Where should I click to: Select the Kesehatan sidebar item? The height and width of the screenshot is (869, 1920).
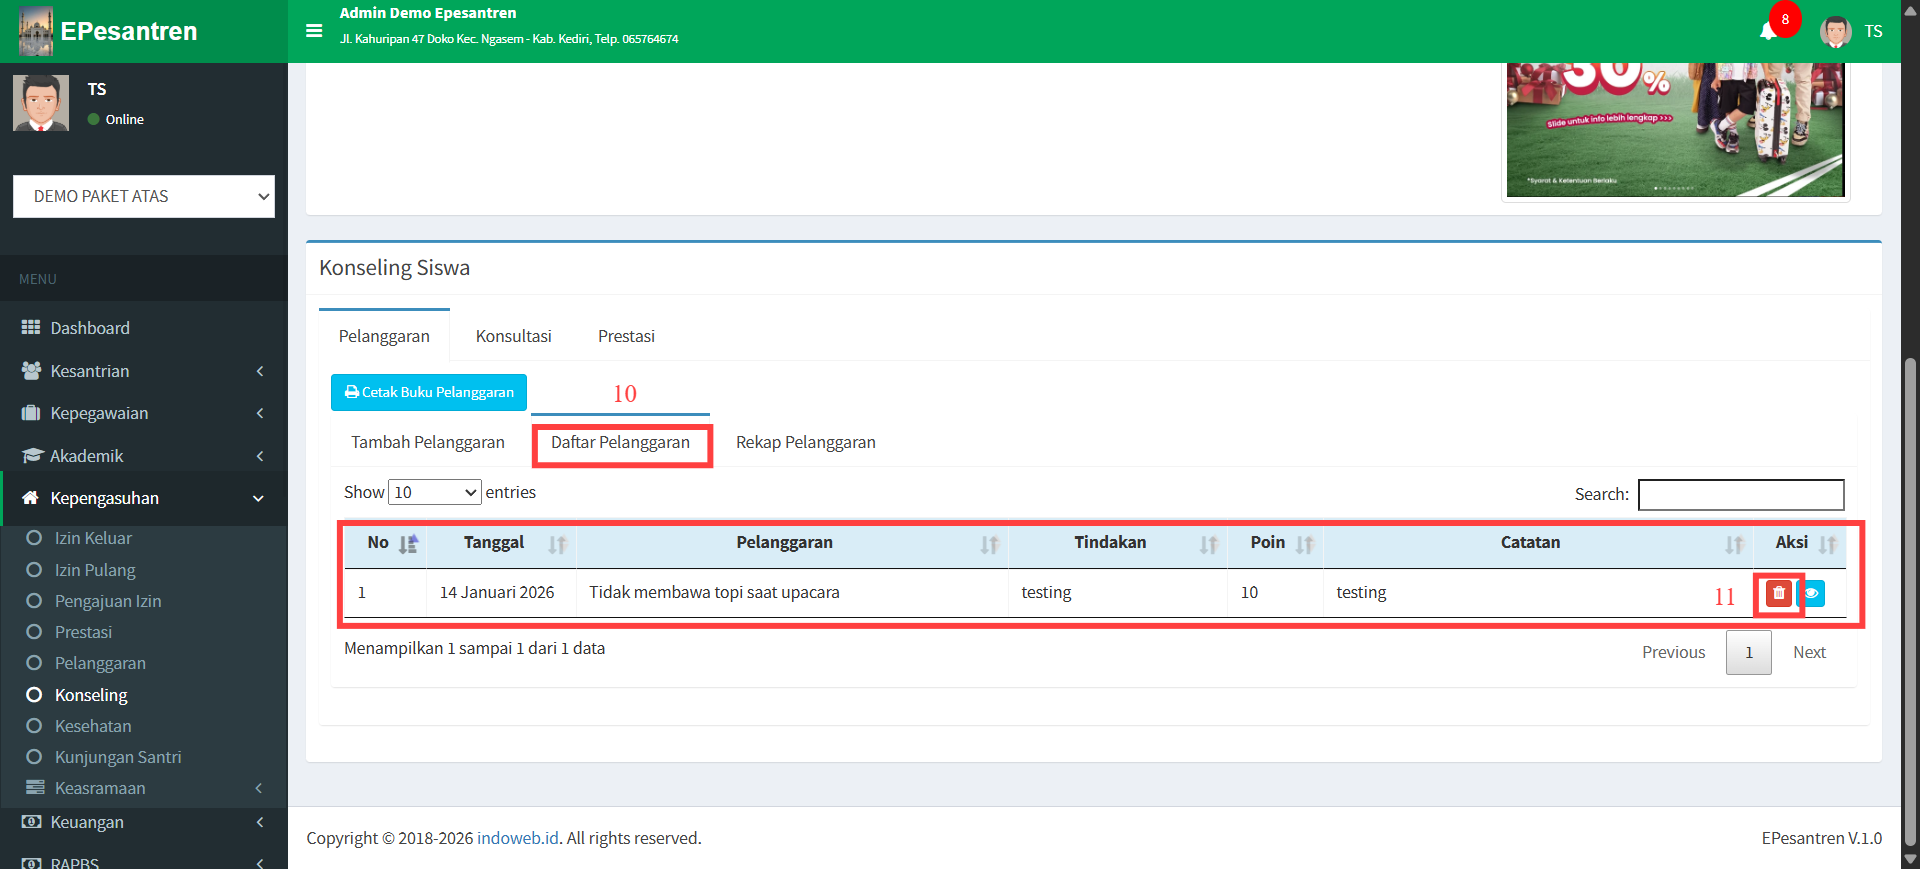tap(93, 726)
